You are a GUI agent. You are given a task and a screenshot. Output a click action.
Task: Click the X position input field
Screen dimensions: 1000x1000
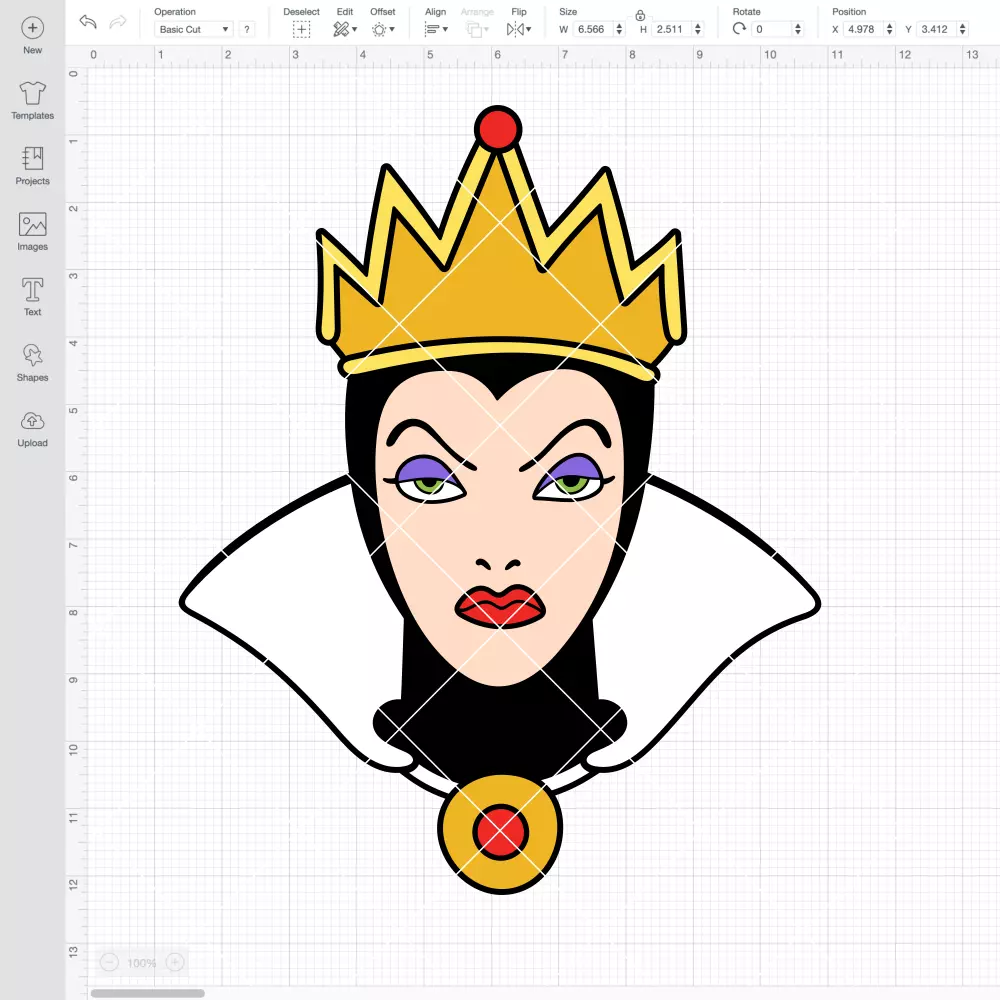coord(864,29)
